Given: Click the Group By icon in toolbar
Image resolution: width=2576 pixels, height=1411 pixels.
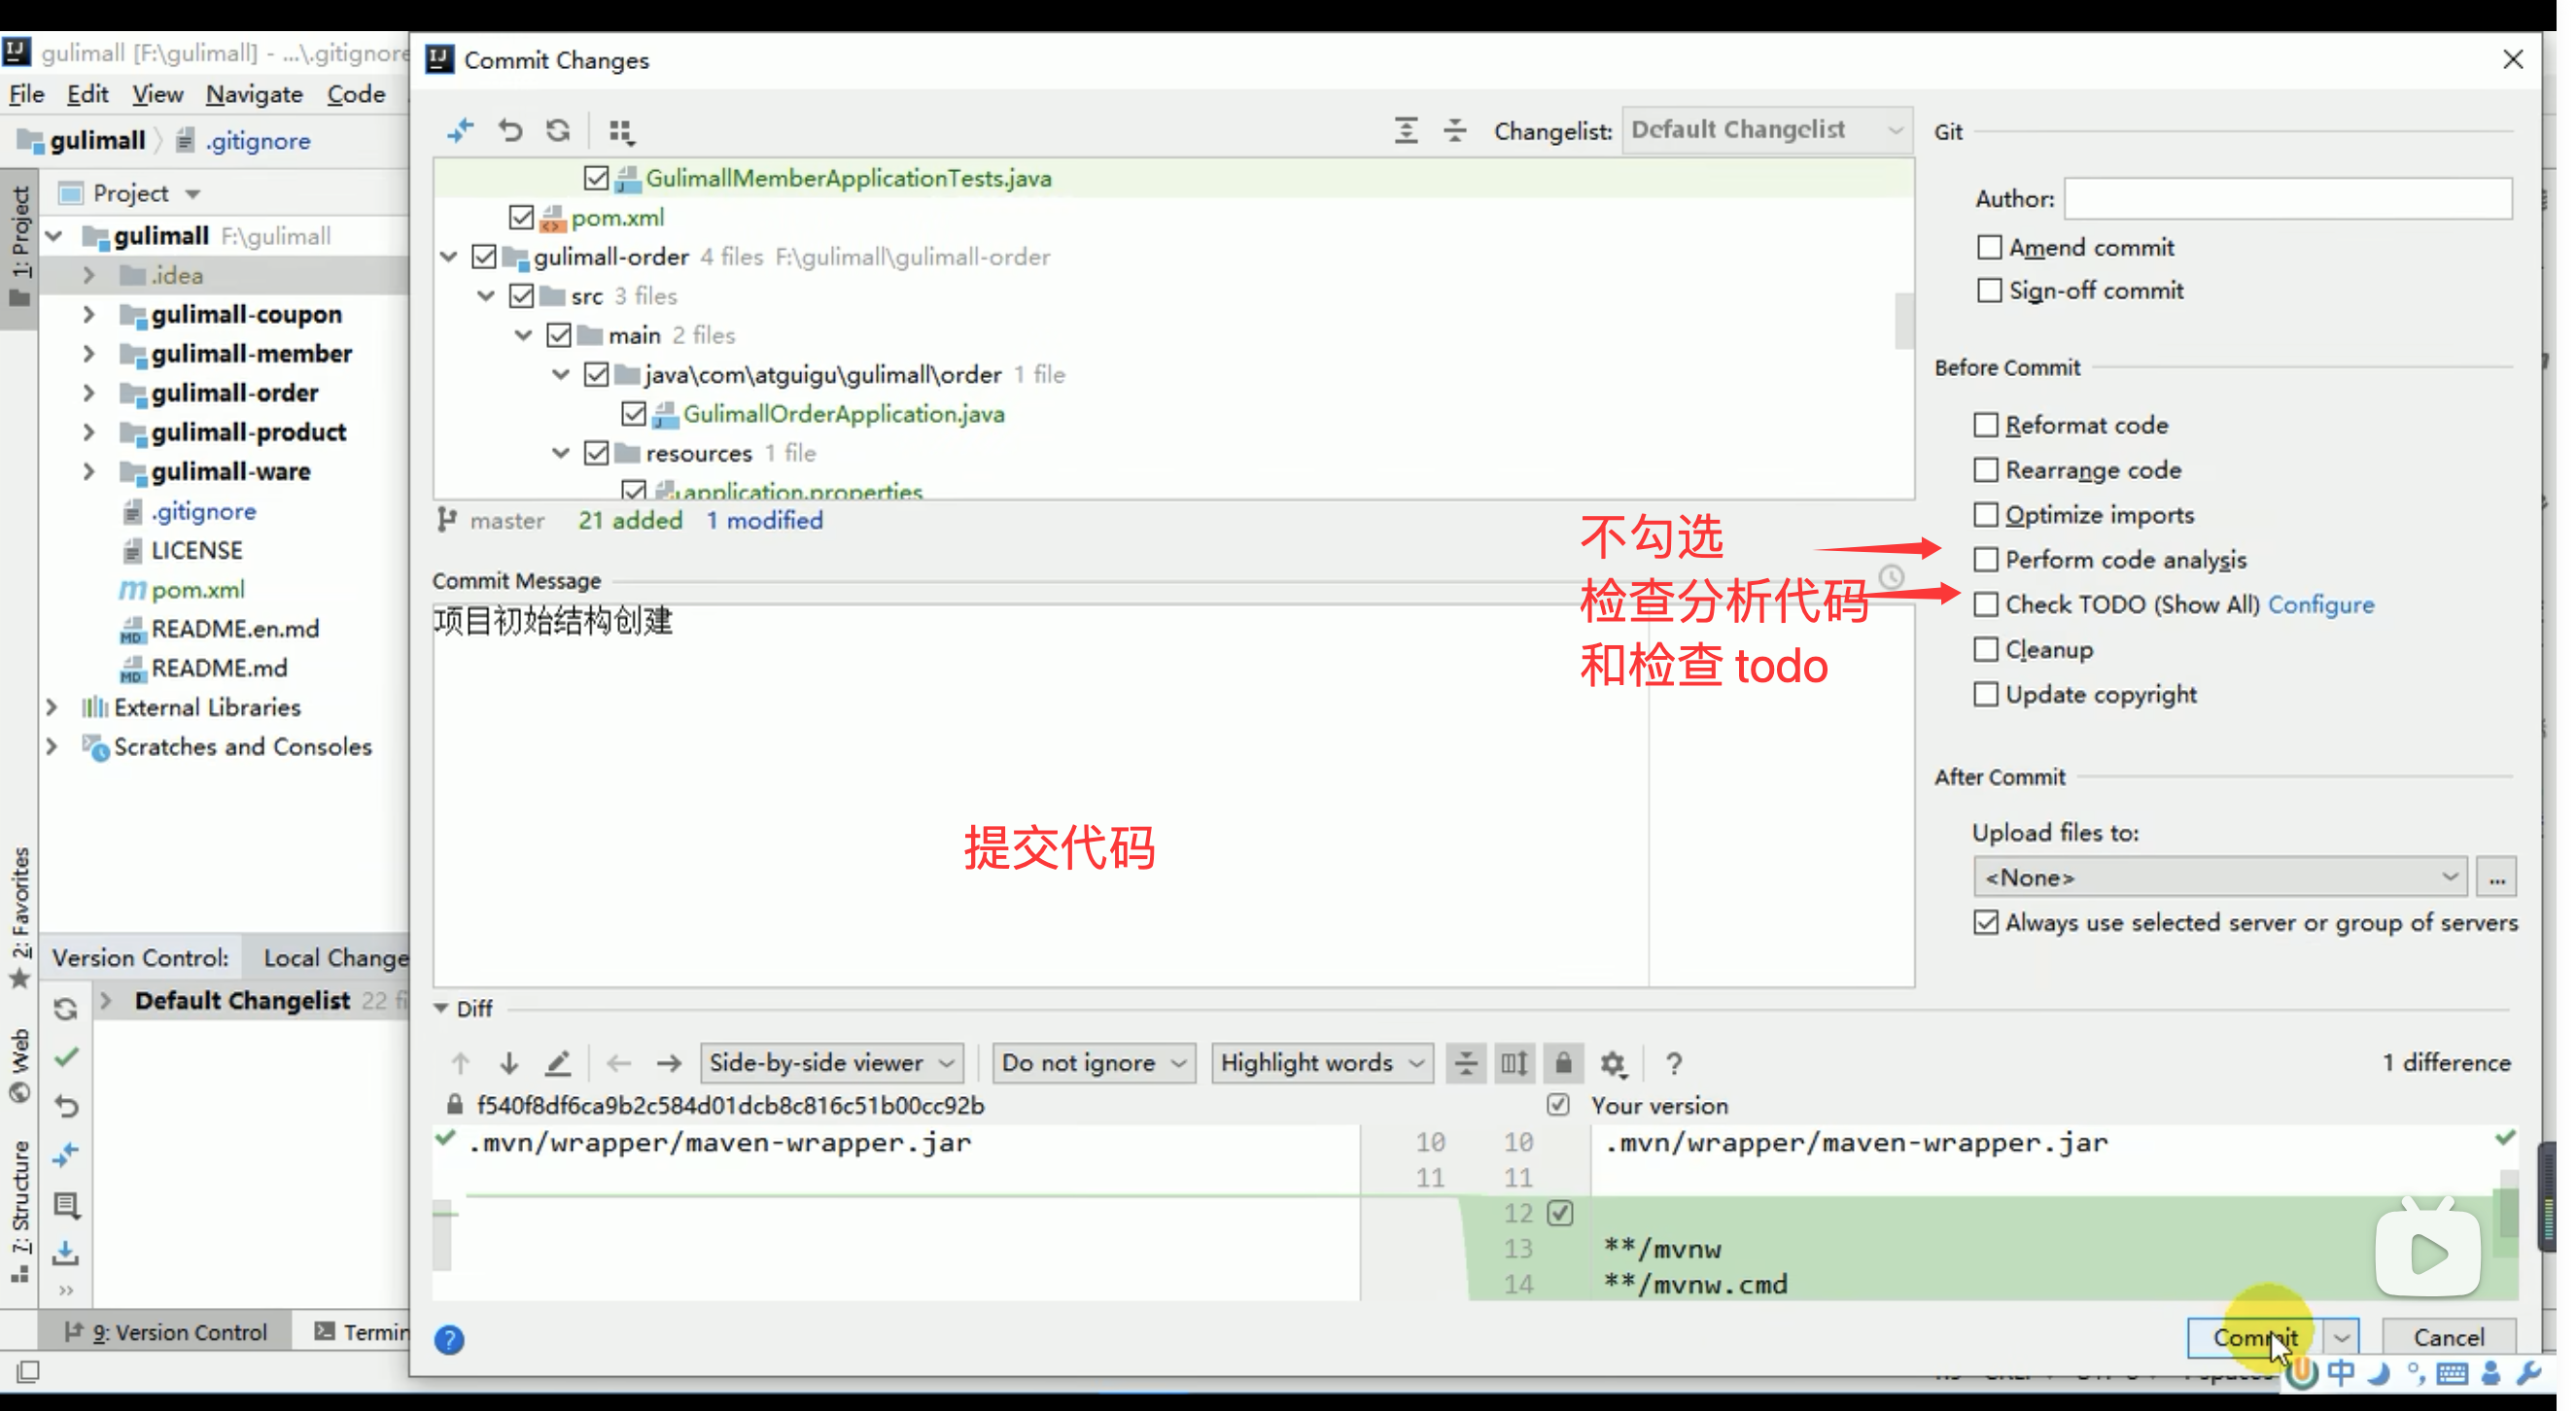Looking at the screenshot, I should (620, 131).
